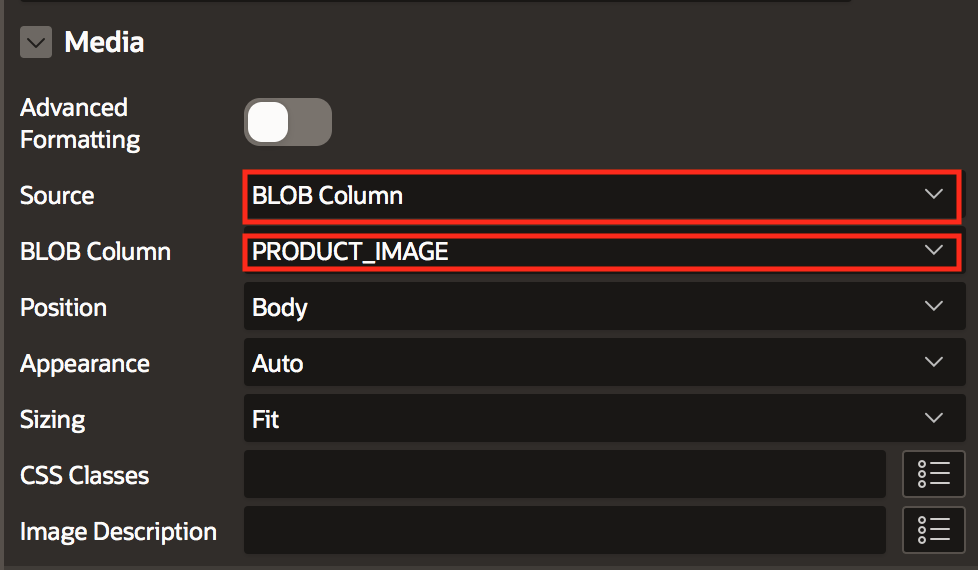Click the Source property label

click(x=57, y=195)
